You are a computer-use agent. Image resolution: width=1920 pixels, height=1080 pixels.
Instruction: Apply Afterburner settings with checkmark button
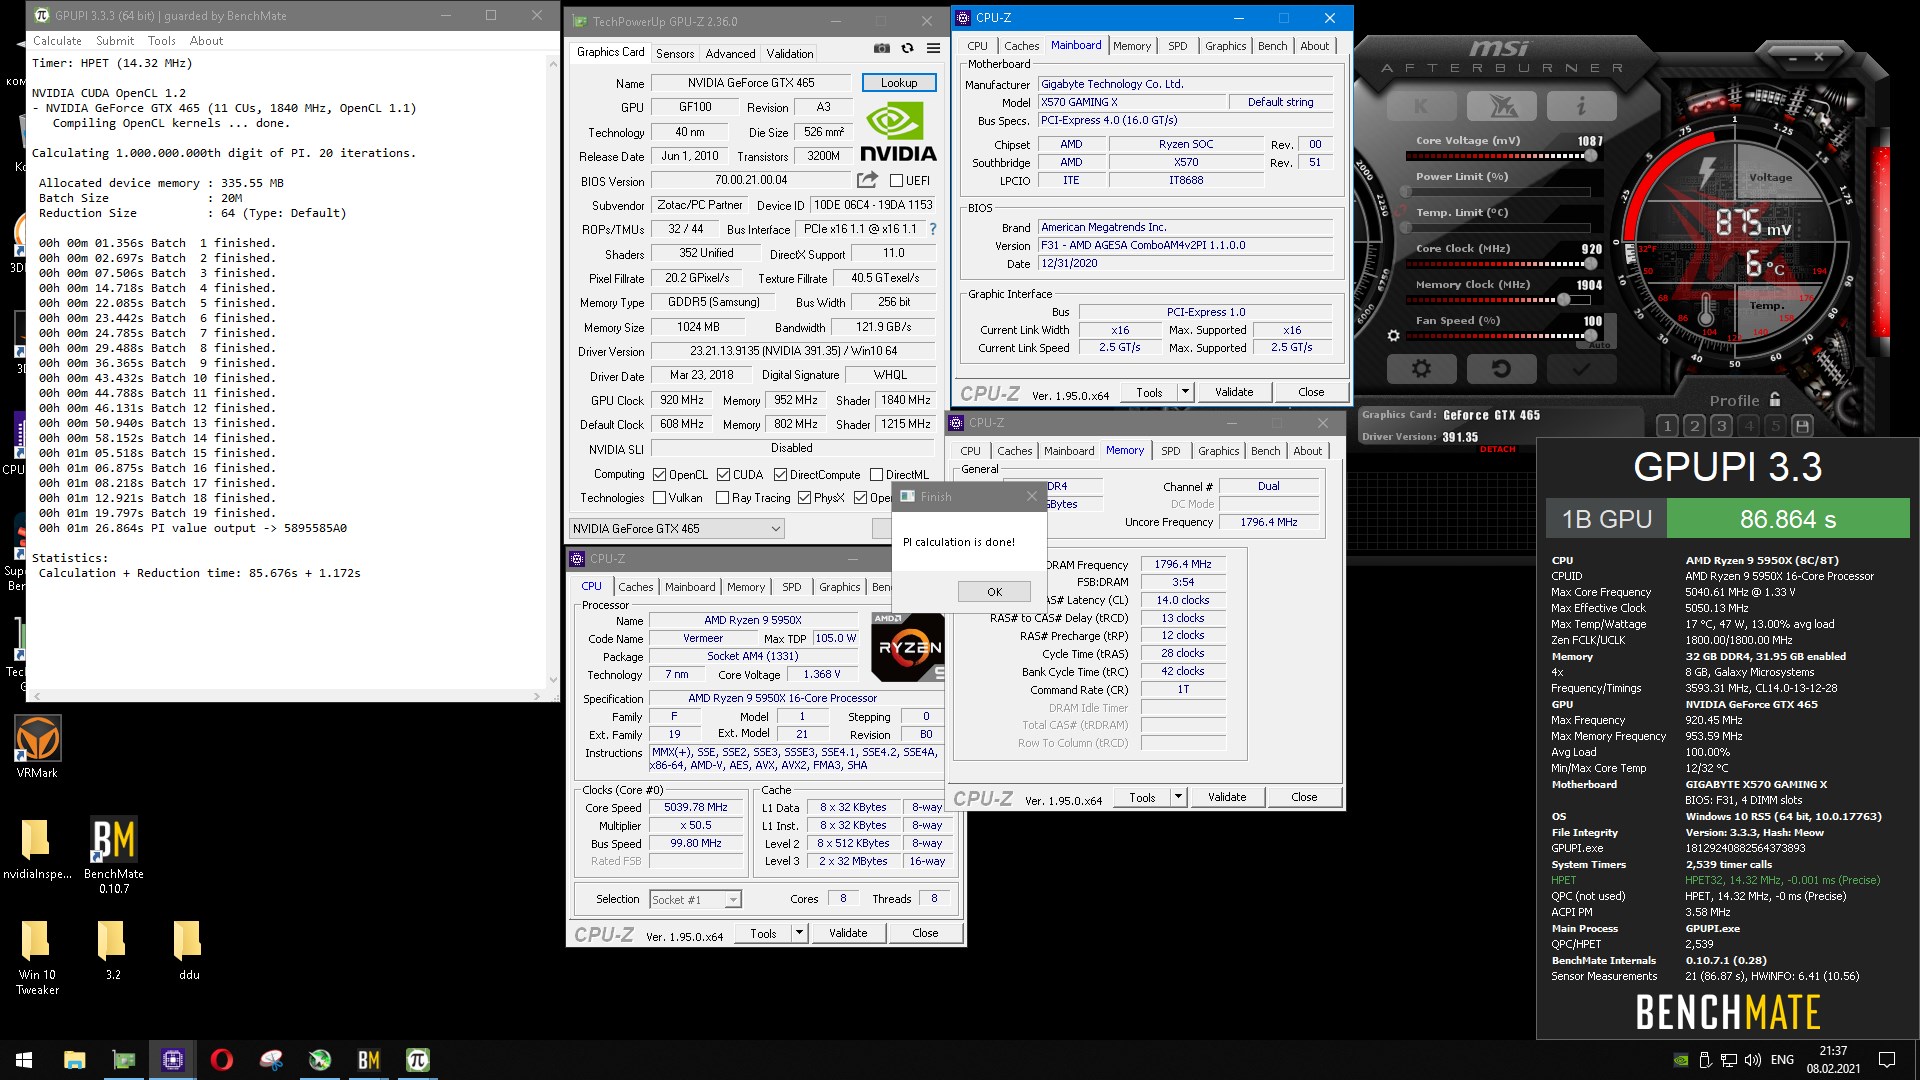[x=1581, y=369]
